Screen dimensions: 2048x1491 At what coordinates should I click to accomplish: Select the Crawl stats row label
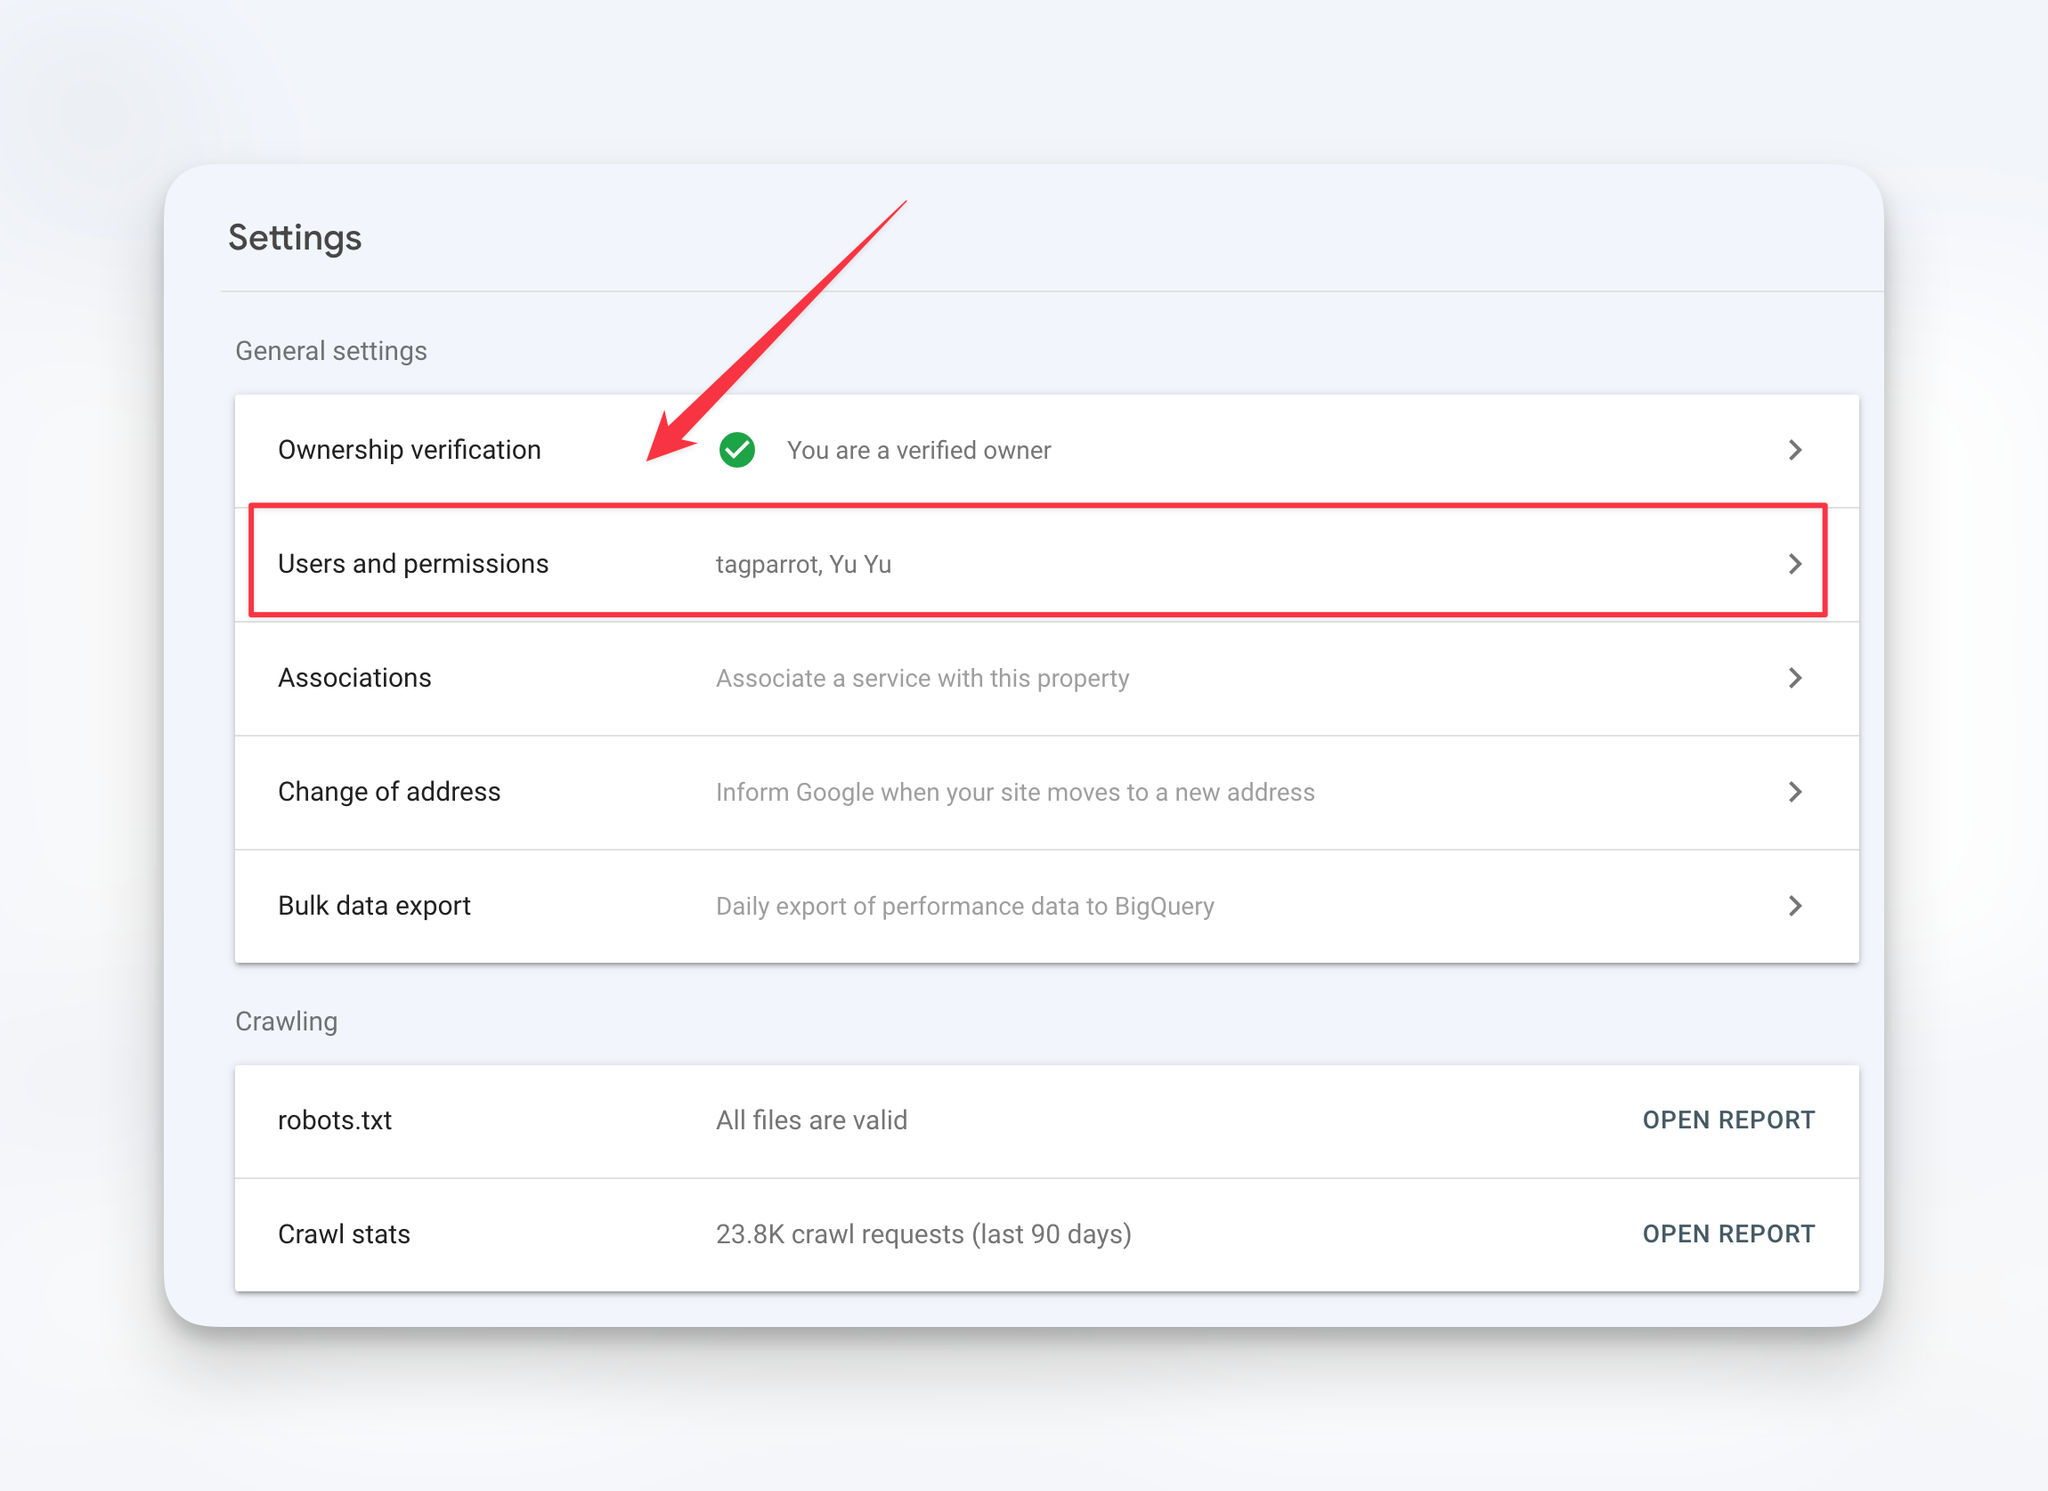point(344,1234)
